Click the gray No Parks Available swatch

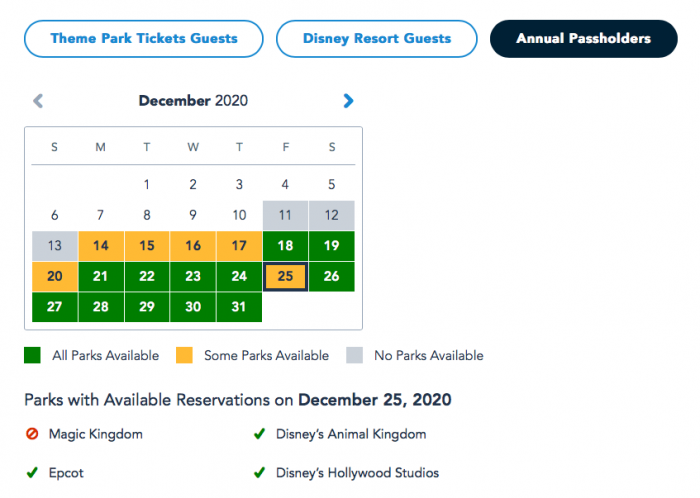[x=354, y=355]
